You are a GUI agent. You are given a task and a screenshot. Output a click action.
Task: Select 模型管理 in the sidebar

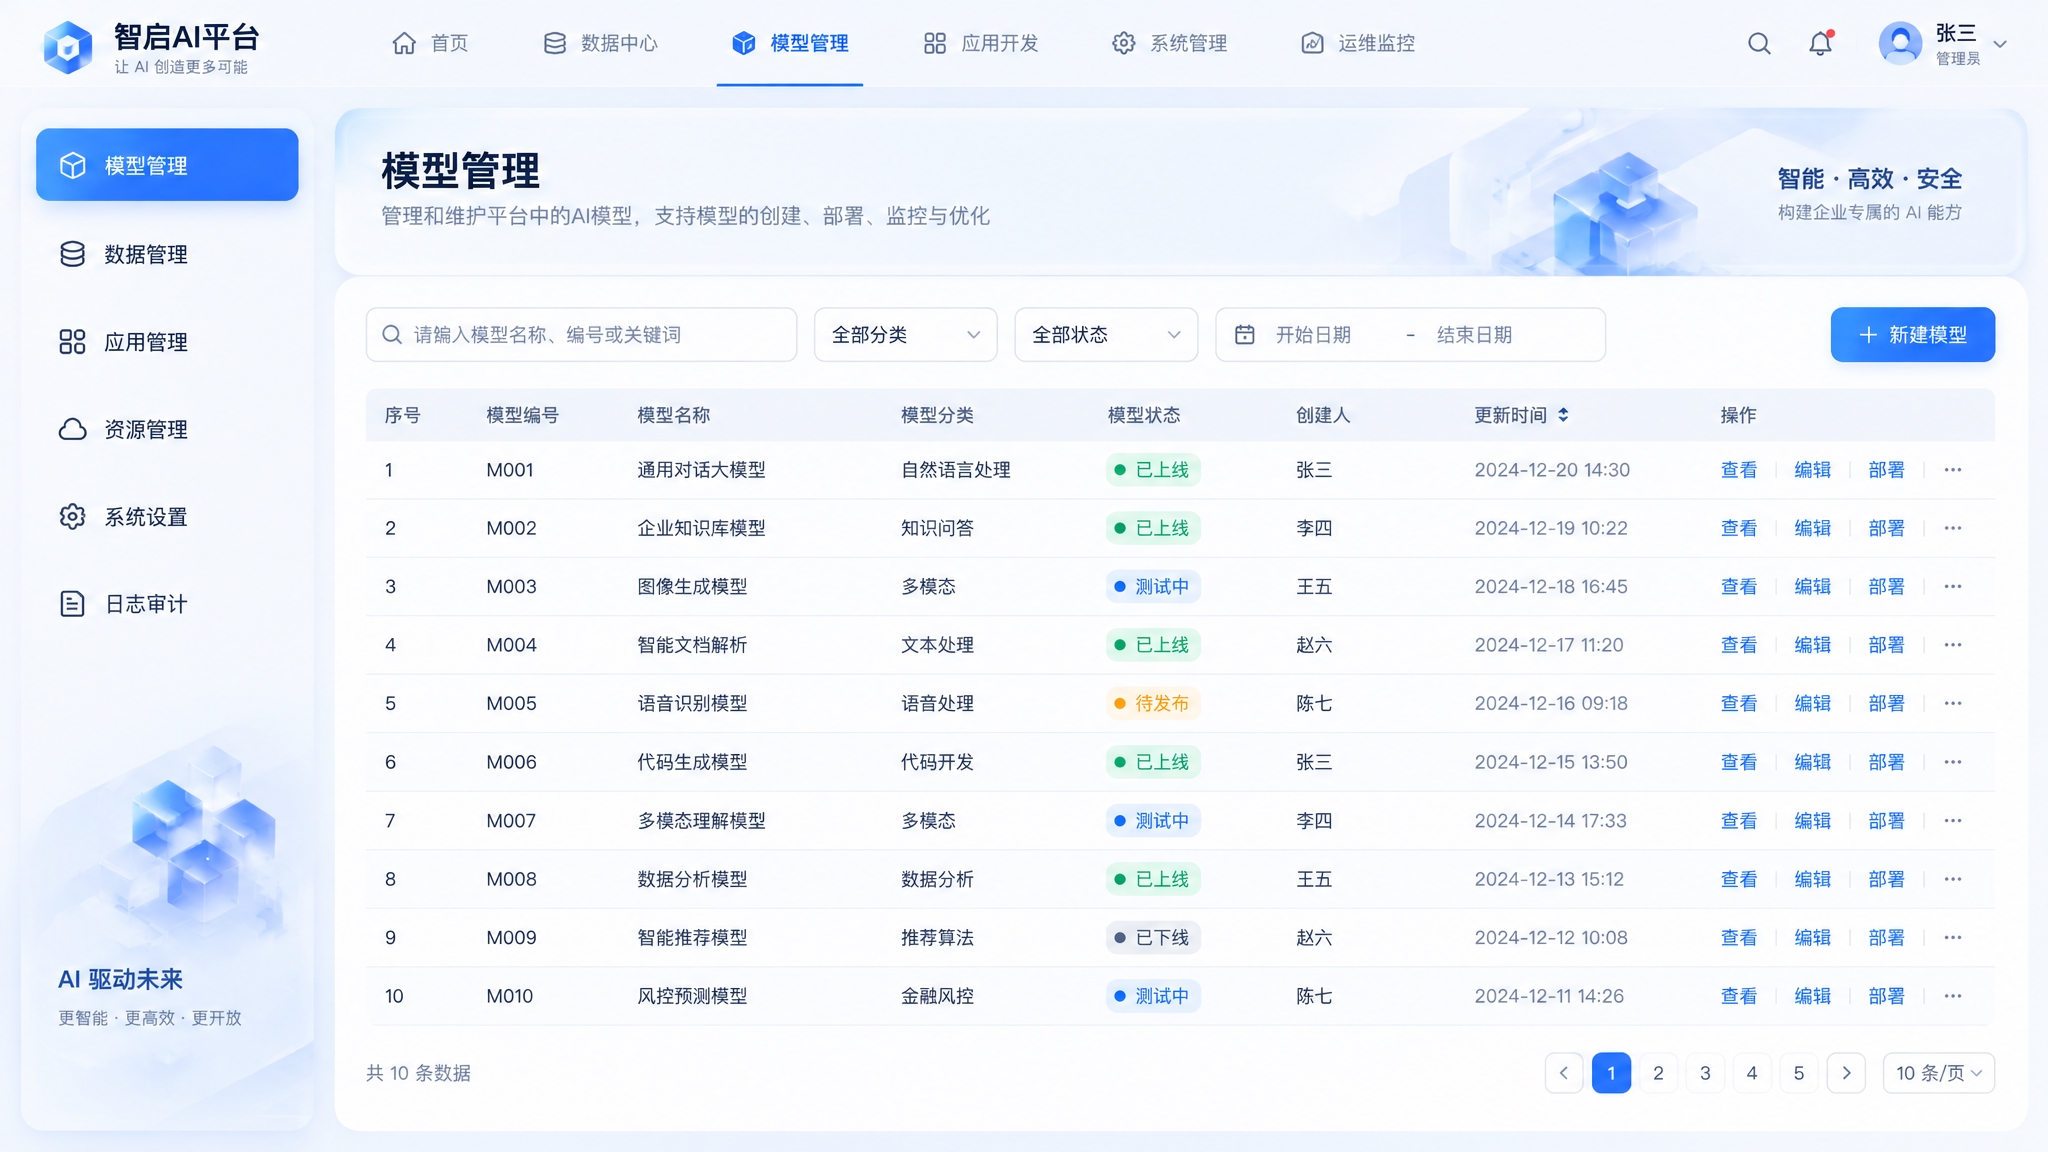pyautogui.click(x=167, y=165)
